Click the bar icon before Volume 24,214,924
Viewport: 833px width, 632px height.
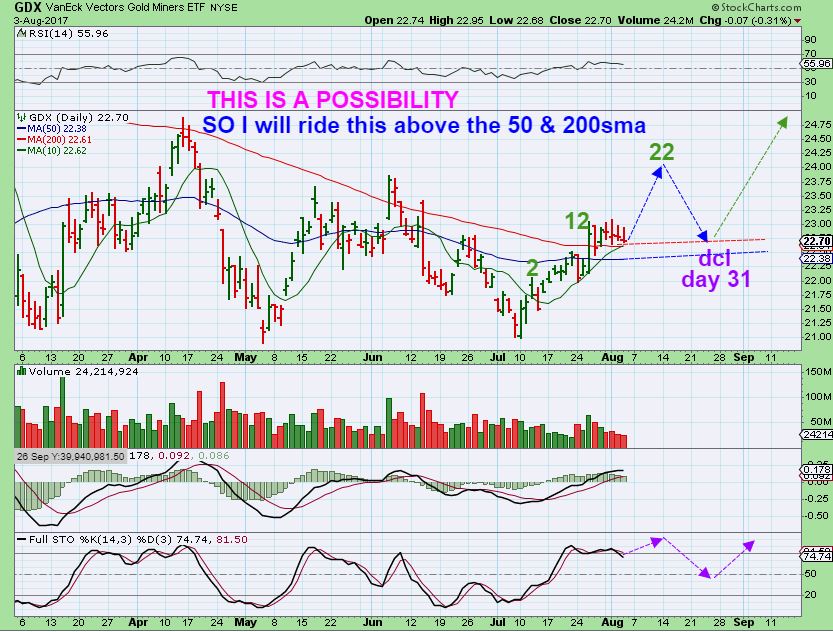pos(22,371)
